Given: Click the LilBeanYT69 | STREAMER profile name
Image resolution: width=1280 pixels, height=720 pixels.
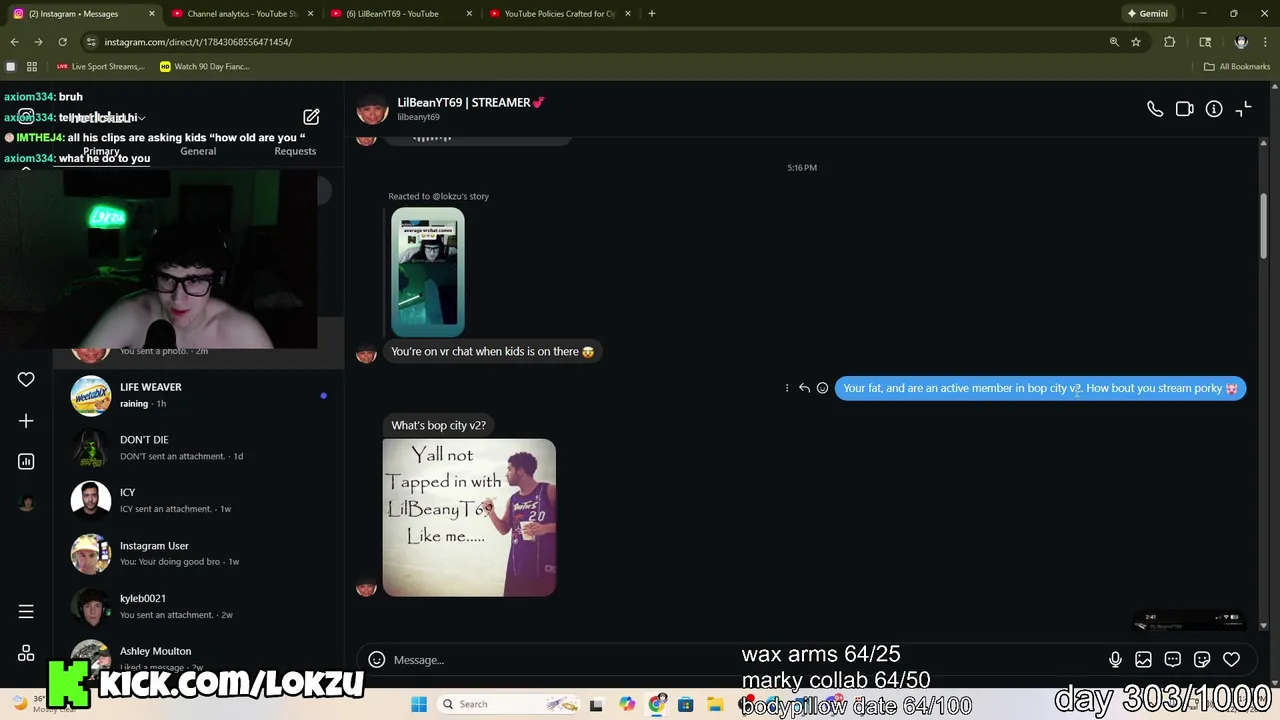Looking at the screenshot, I should coord(470,102).
